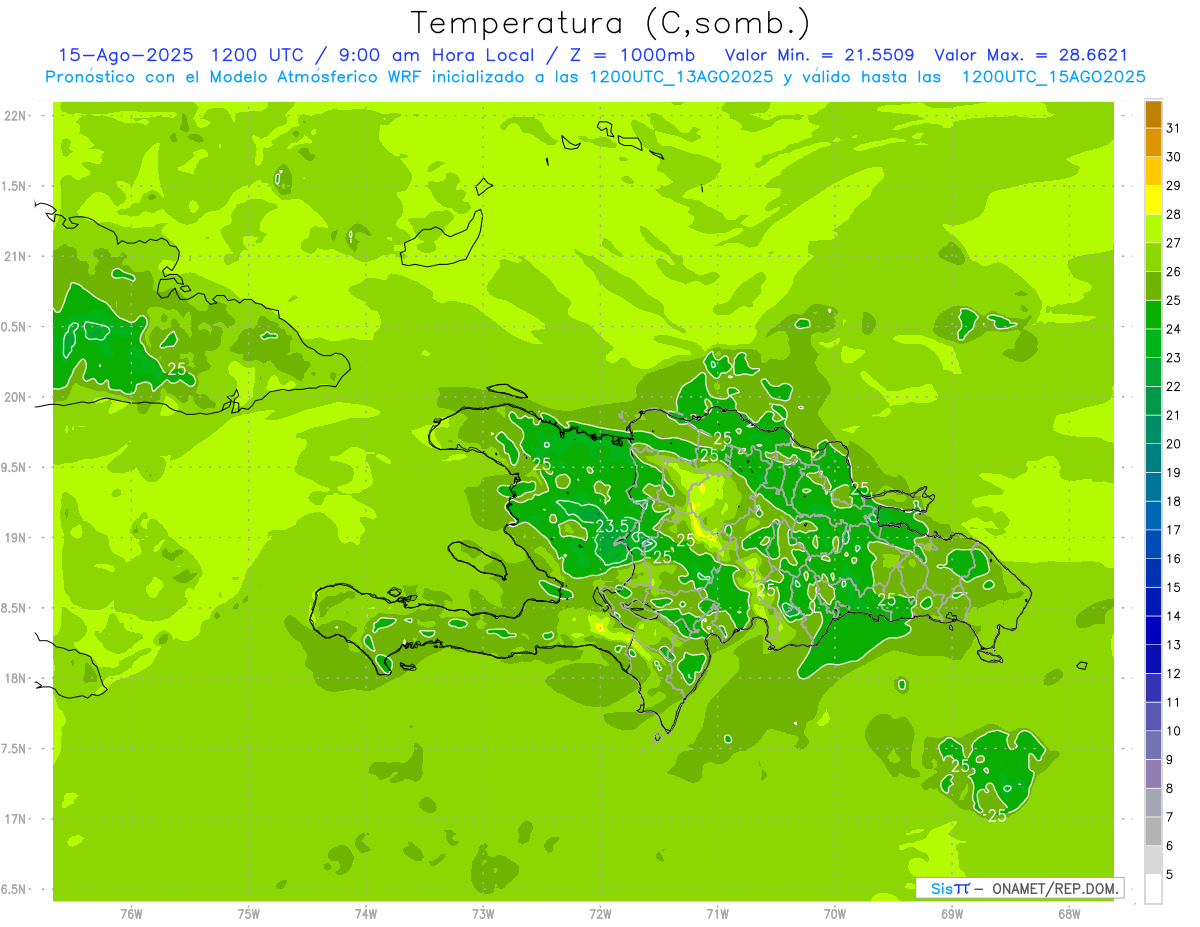1200x927 pixels.
Task: Click colorbar value label "28"
Action: pos(1174,215)
